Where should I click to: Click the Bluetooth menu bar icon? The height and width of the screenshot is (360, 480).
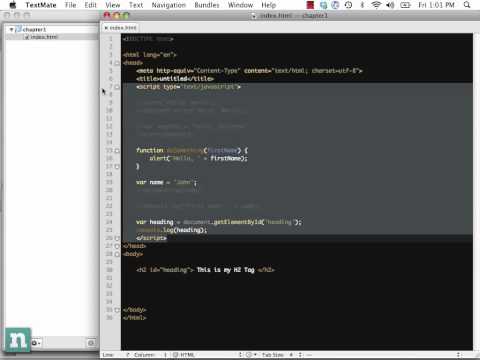362,5
